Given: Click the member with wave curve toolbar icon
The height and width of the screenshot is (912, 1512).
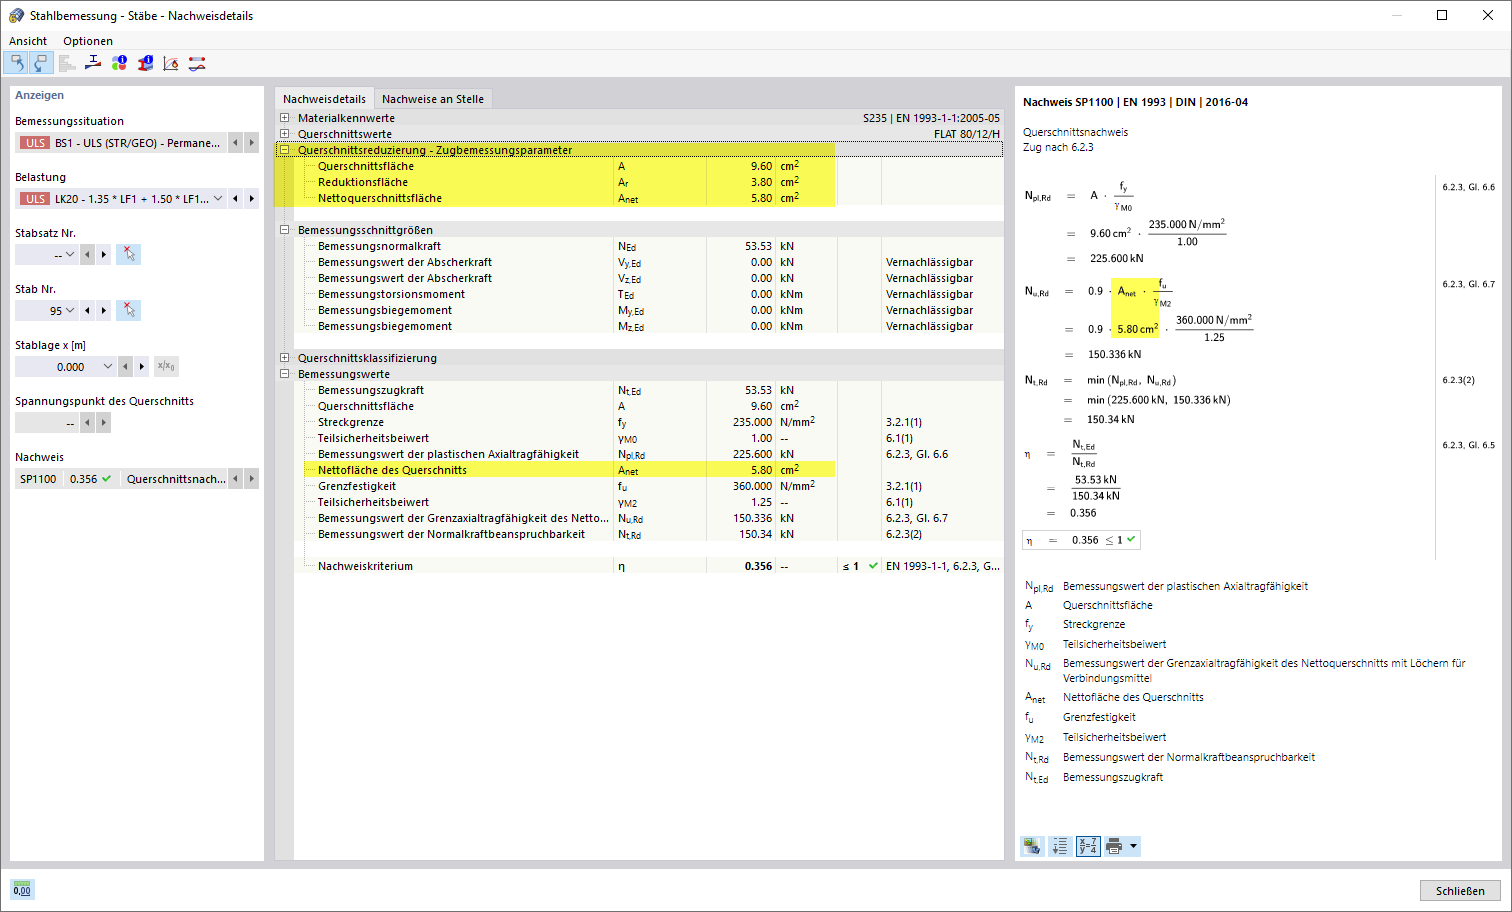Looking at the screenshot, I should (197, 63).
